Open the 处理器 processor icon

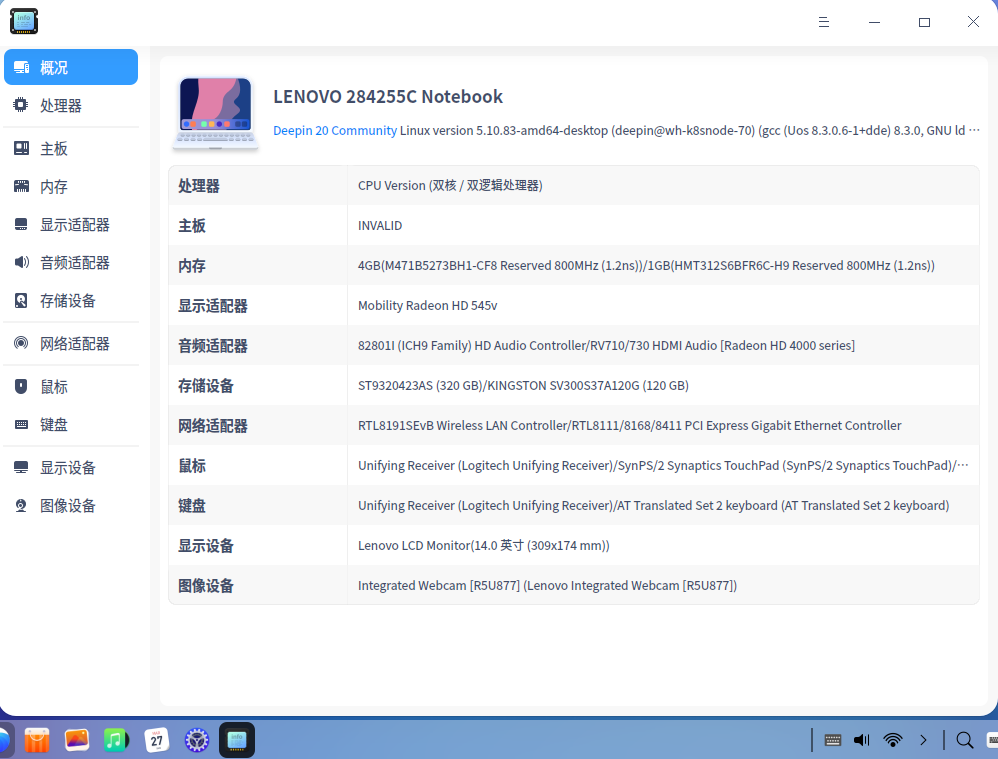[21, 105]
